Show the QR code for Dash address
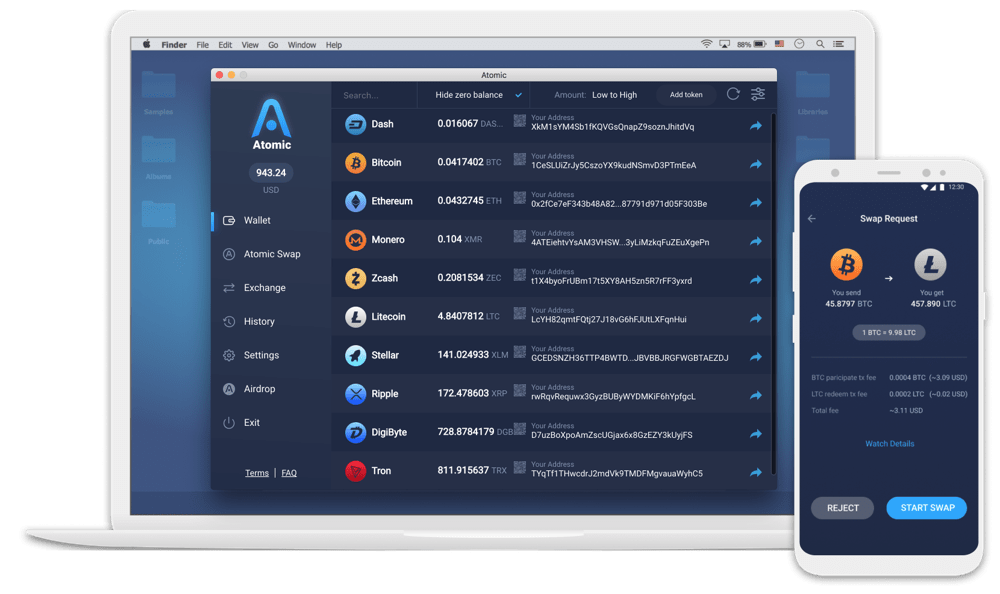 520,121
